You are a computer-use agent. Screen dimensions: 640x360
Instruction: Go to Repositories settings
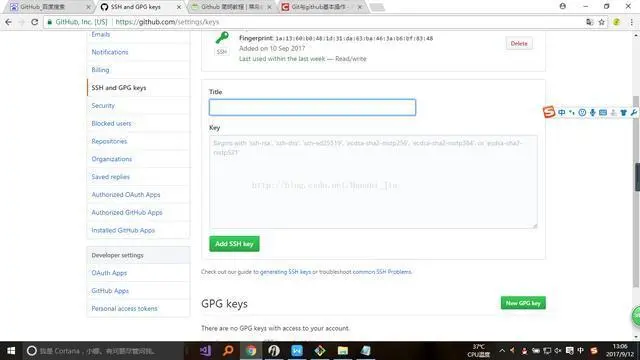click(109, 141)
